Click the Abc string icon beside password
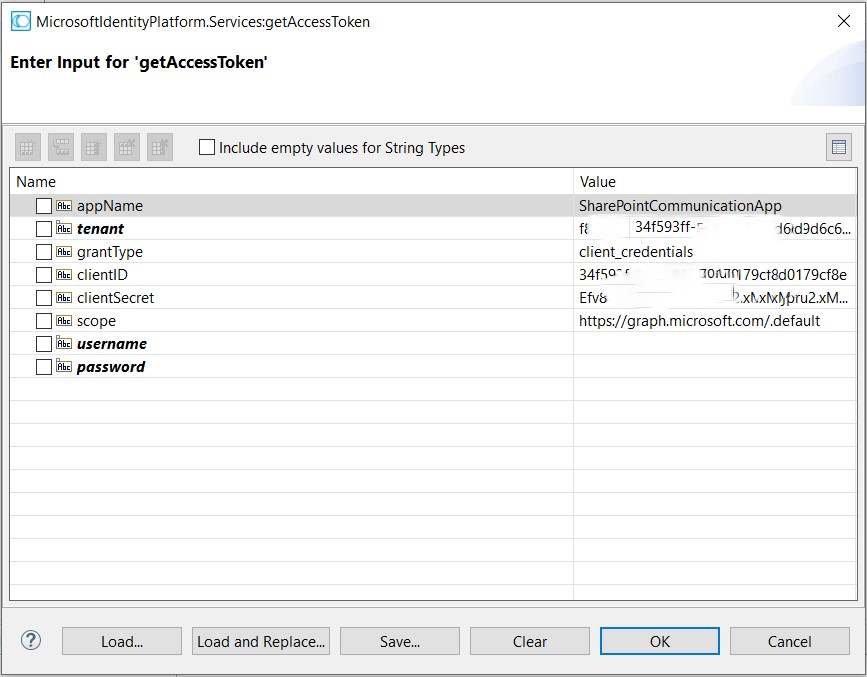Image resolution: width=867 pixels, height=677 pixels. pos(64,367)
